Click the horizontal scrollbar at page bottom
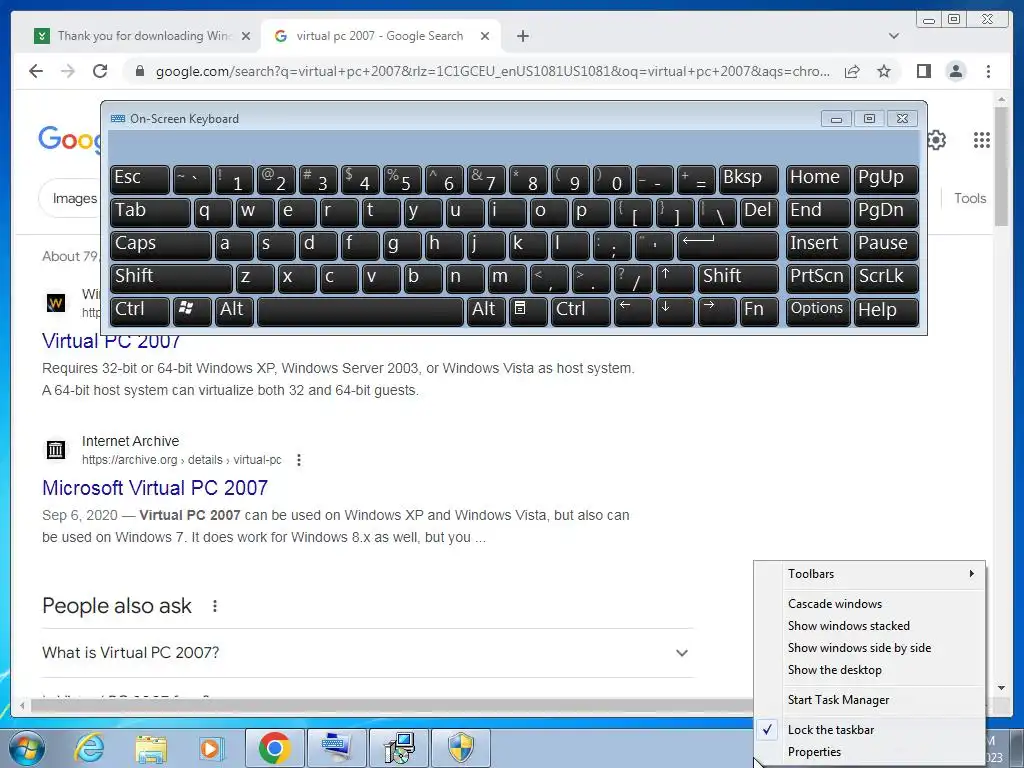Screen dimensions: 1024x768 pyautogui.click(x=391, y=705)
